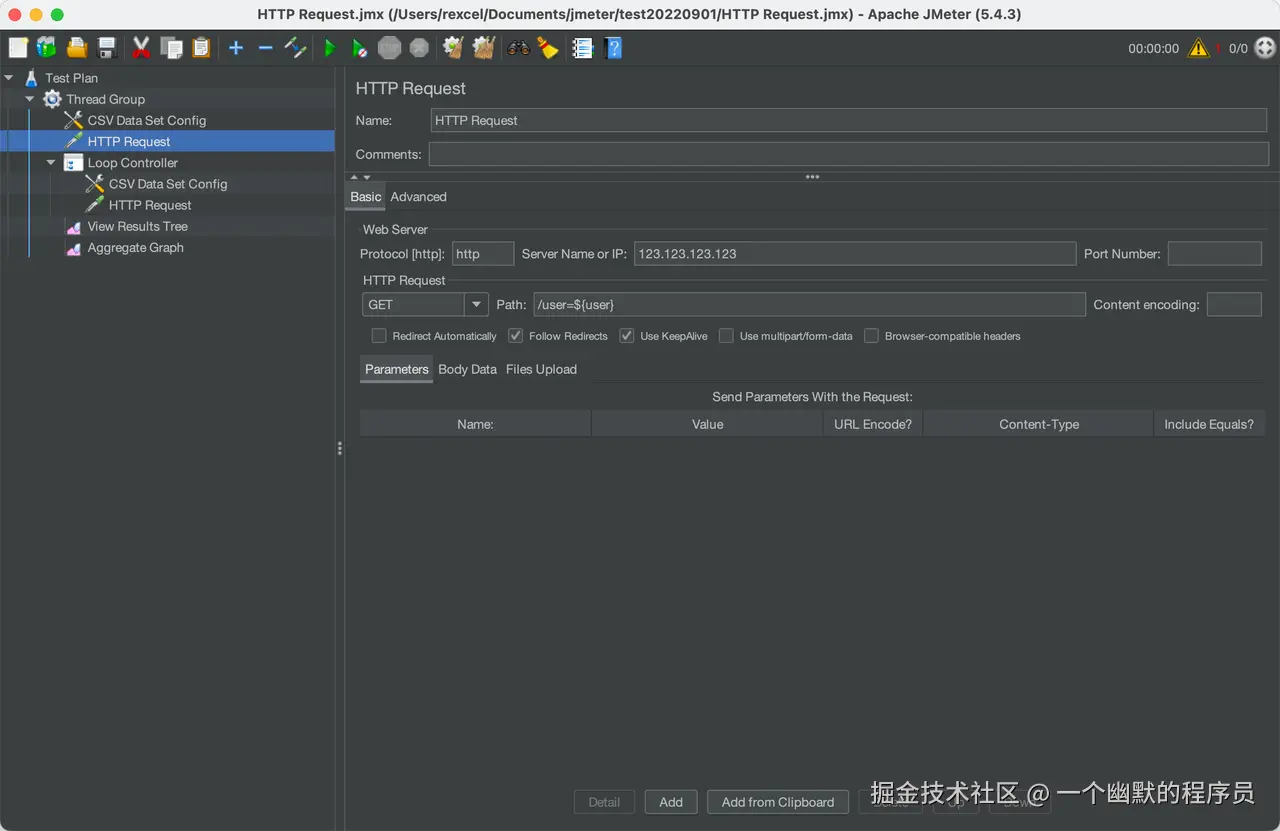Click the Server Name or IP field

[855, 254]
